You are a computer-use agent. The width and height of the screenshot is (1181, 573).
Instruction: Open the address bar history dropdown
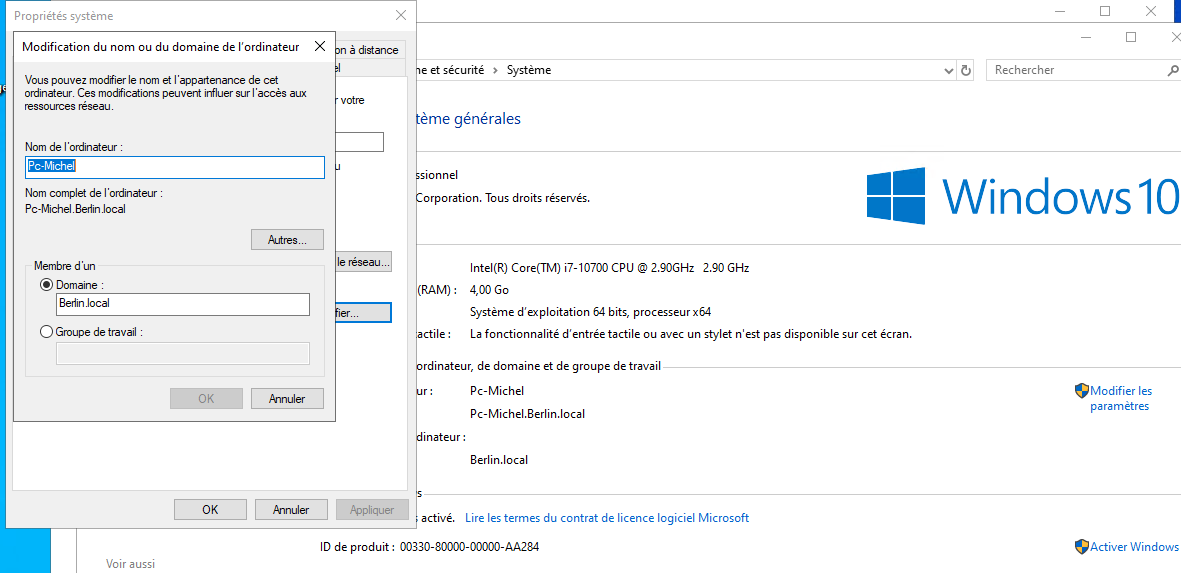(x=949, y=71)
